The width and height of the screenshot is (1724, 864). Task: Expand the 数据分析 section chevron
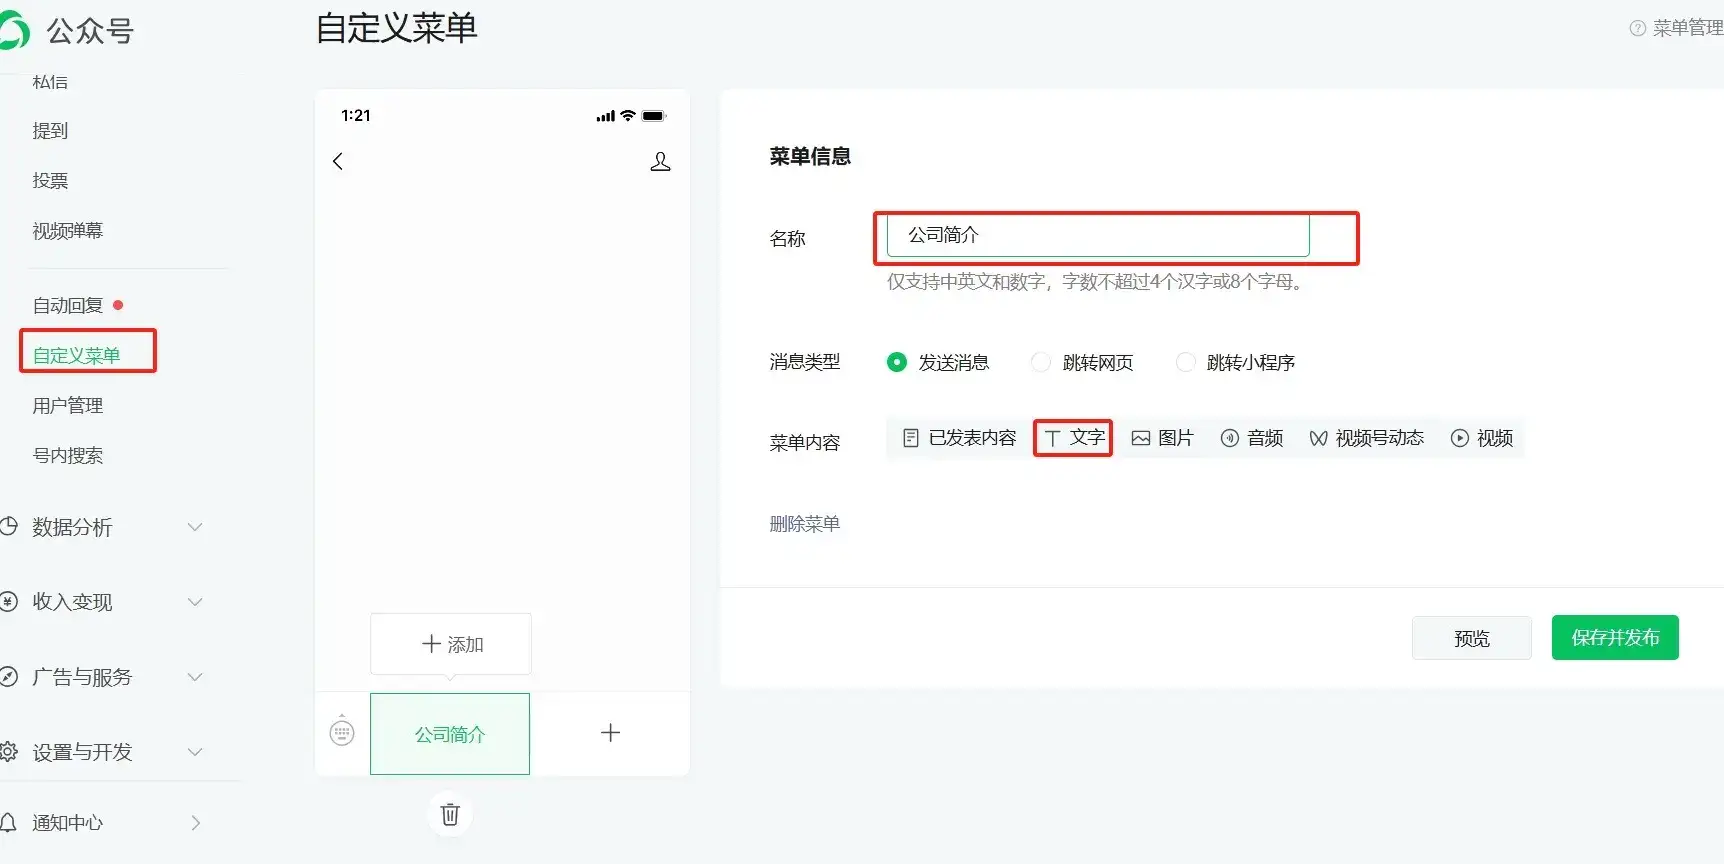pyautogui.click(x=195, y=527)
